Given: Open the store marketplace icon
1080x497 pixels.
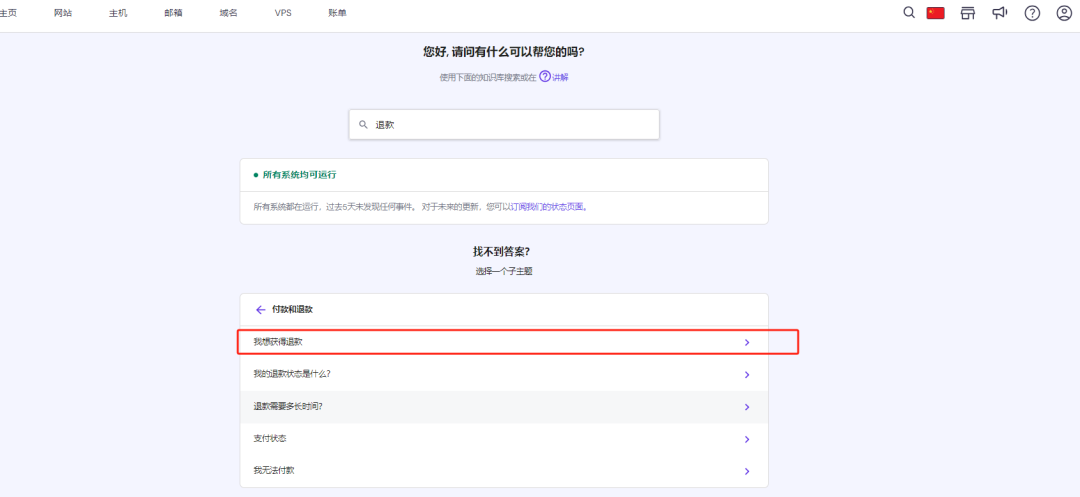Looking at the screenshot, I should coord(967,13).
